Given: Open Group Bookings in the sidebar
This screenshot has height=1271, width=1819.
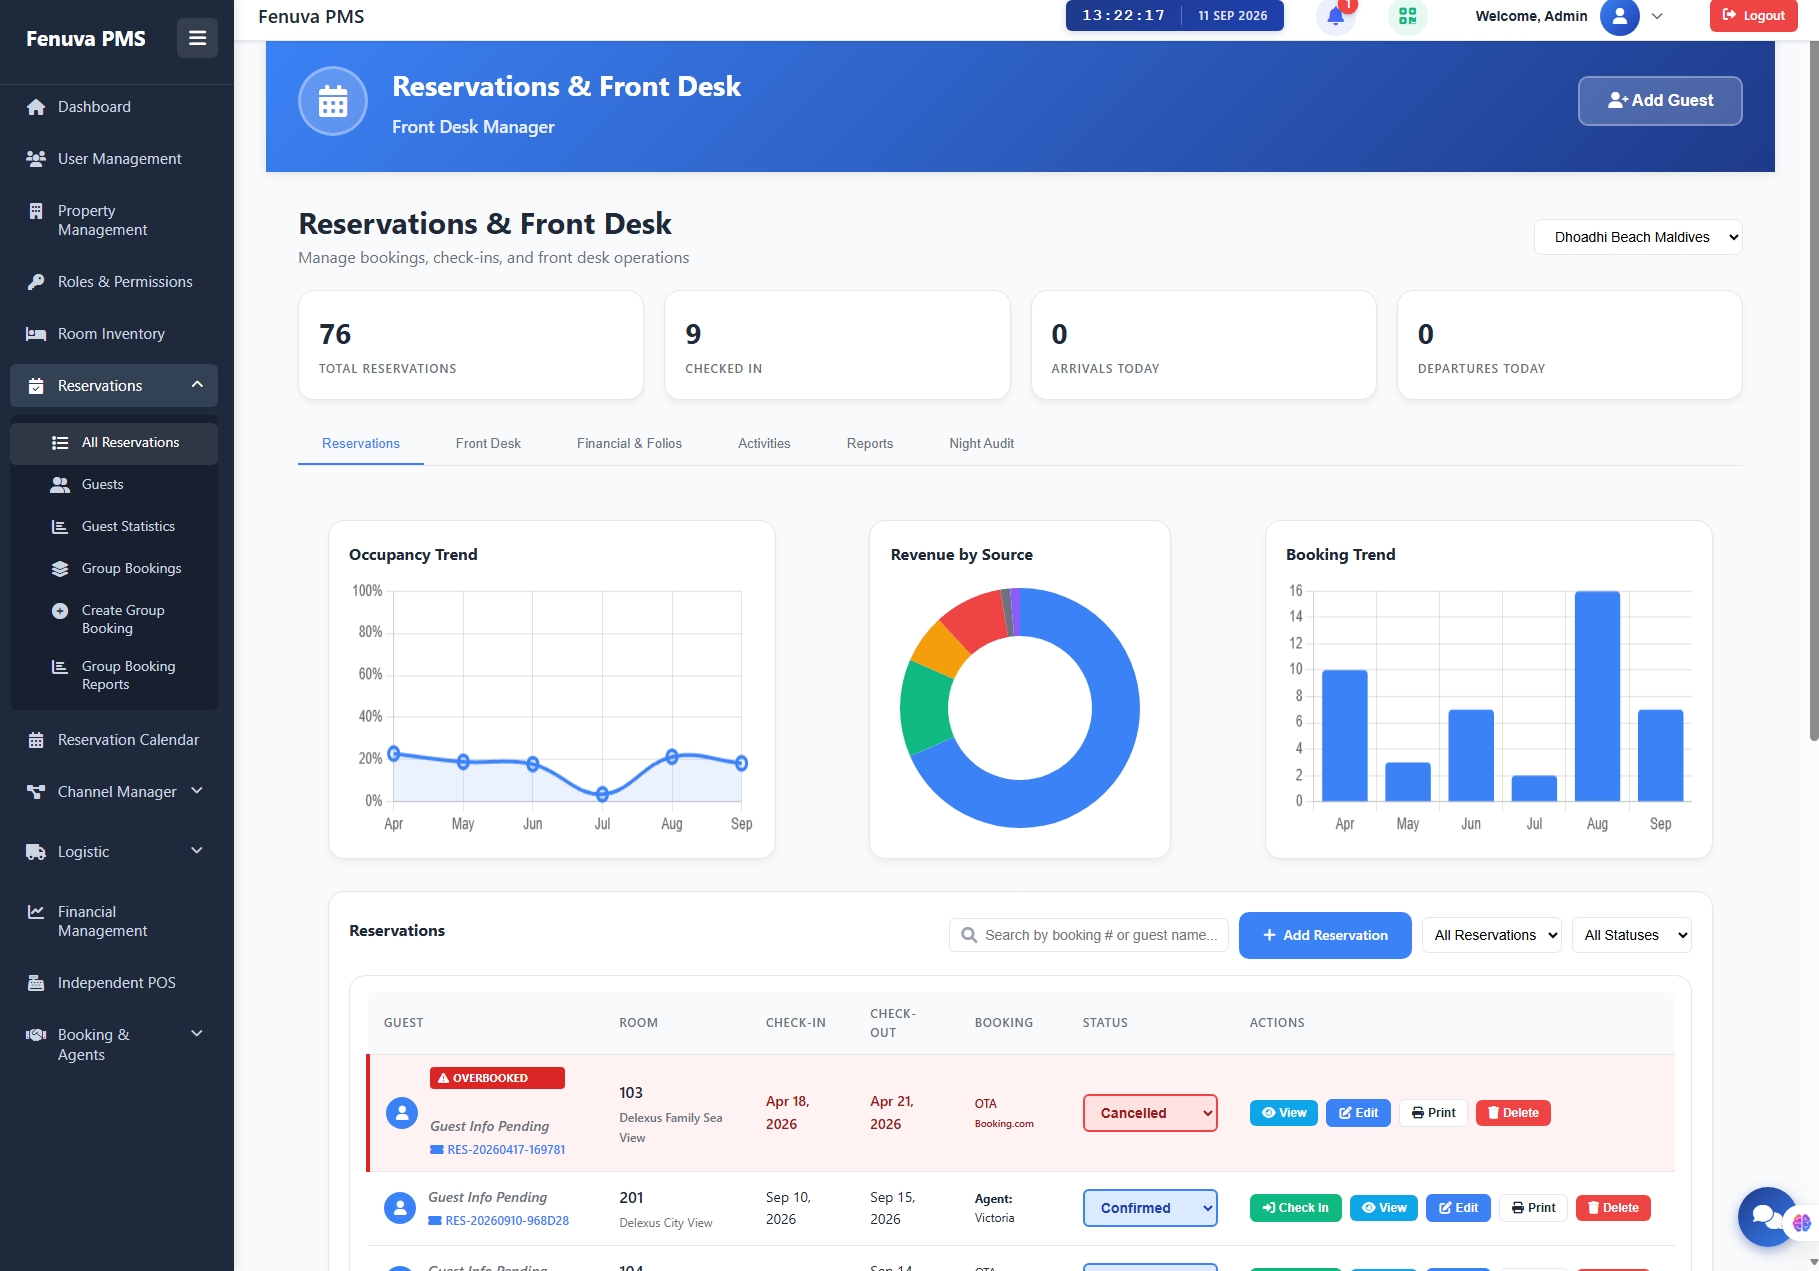Looking at the screenshot, I should [x=114, y=569].
